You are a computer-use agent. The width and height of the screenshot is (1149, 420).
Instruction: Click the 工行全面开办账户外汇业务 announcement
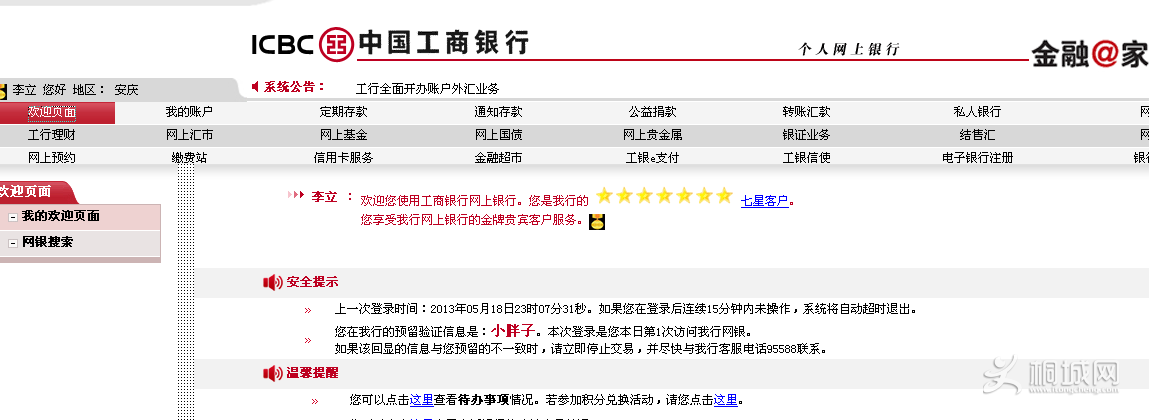[x=427, y=89]
